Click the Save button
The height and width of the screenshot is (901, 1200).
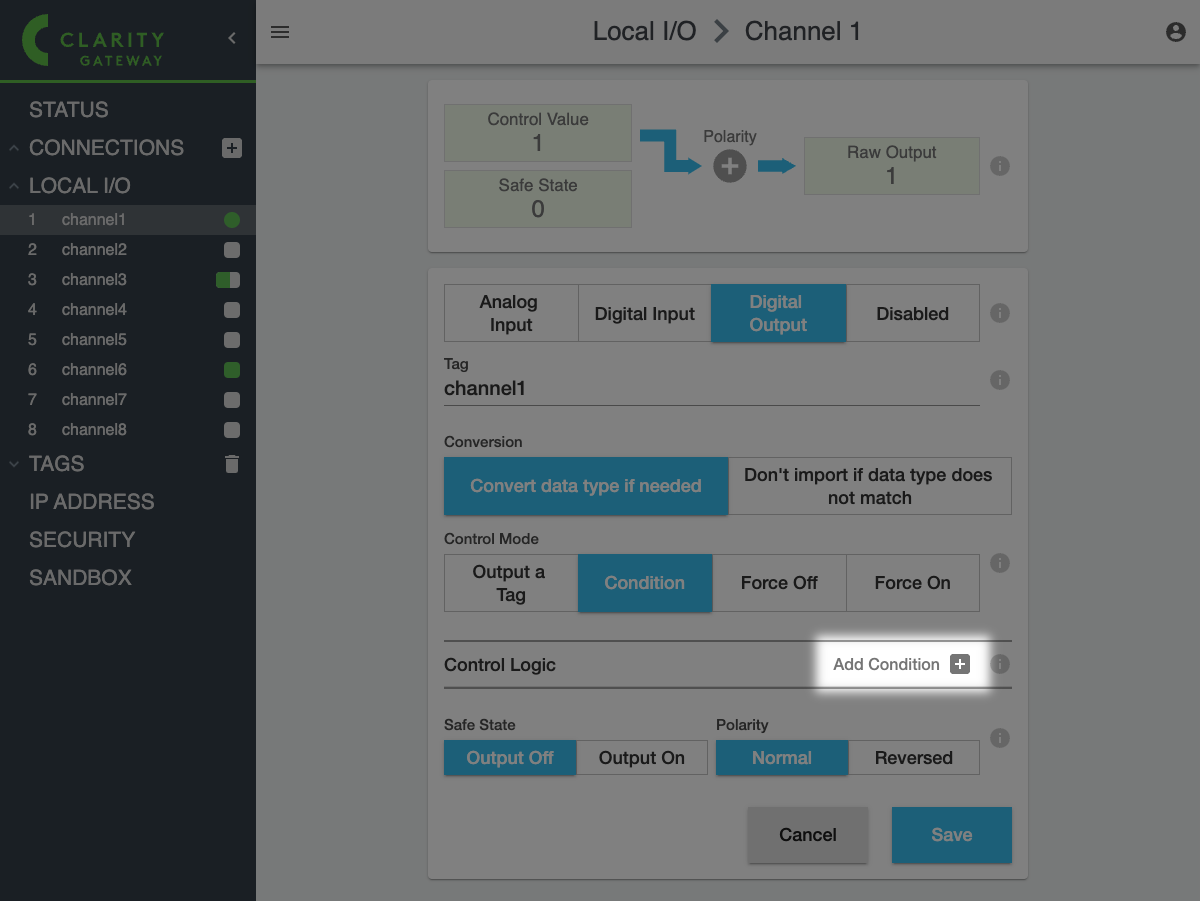click(x=951, y=835)
